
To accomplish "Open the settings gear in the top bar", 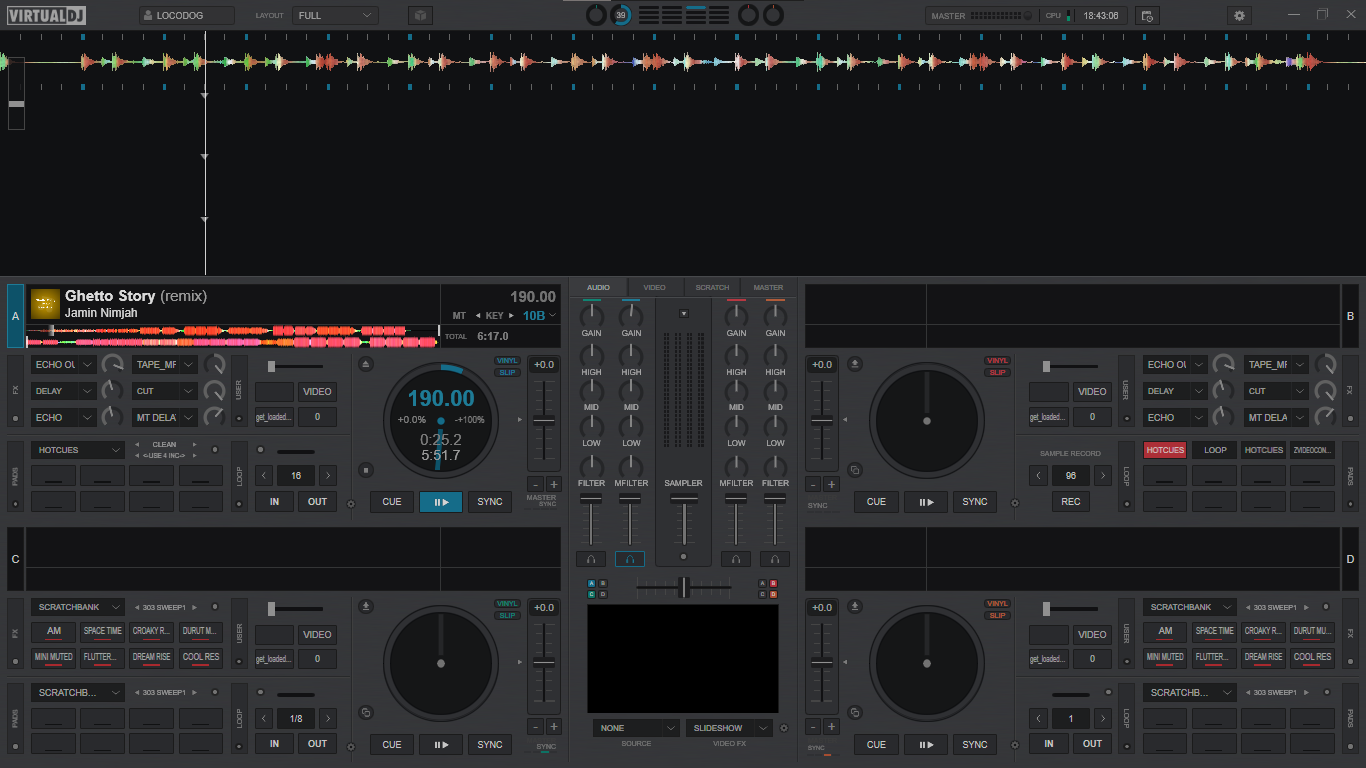I will point(1240,16).
